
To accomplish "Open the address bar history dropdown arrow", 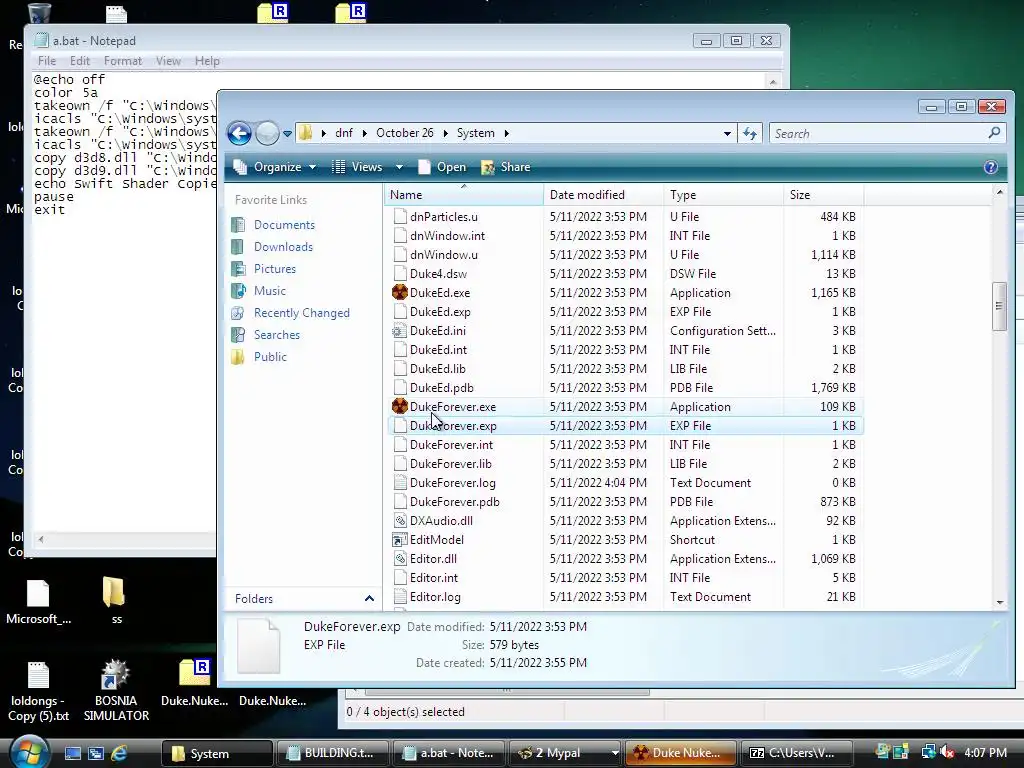I will tap(727, 133).
